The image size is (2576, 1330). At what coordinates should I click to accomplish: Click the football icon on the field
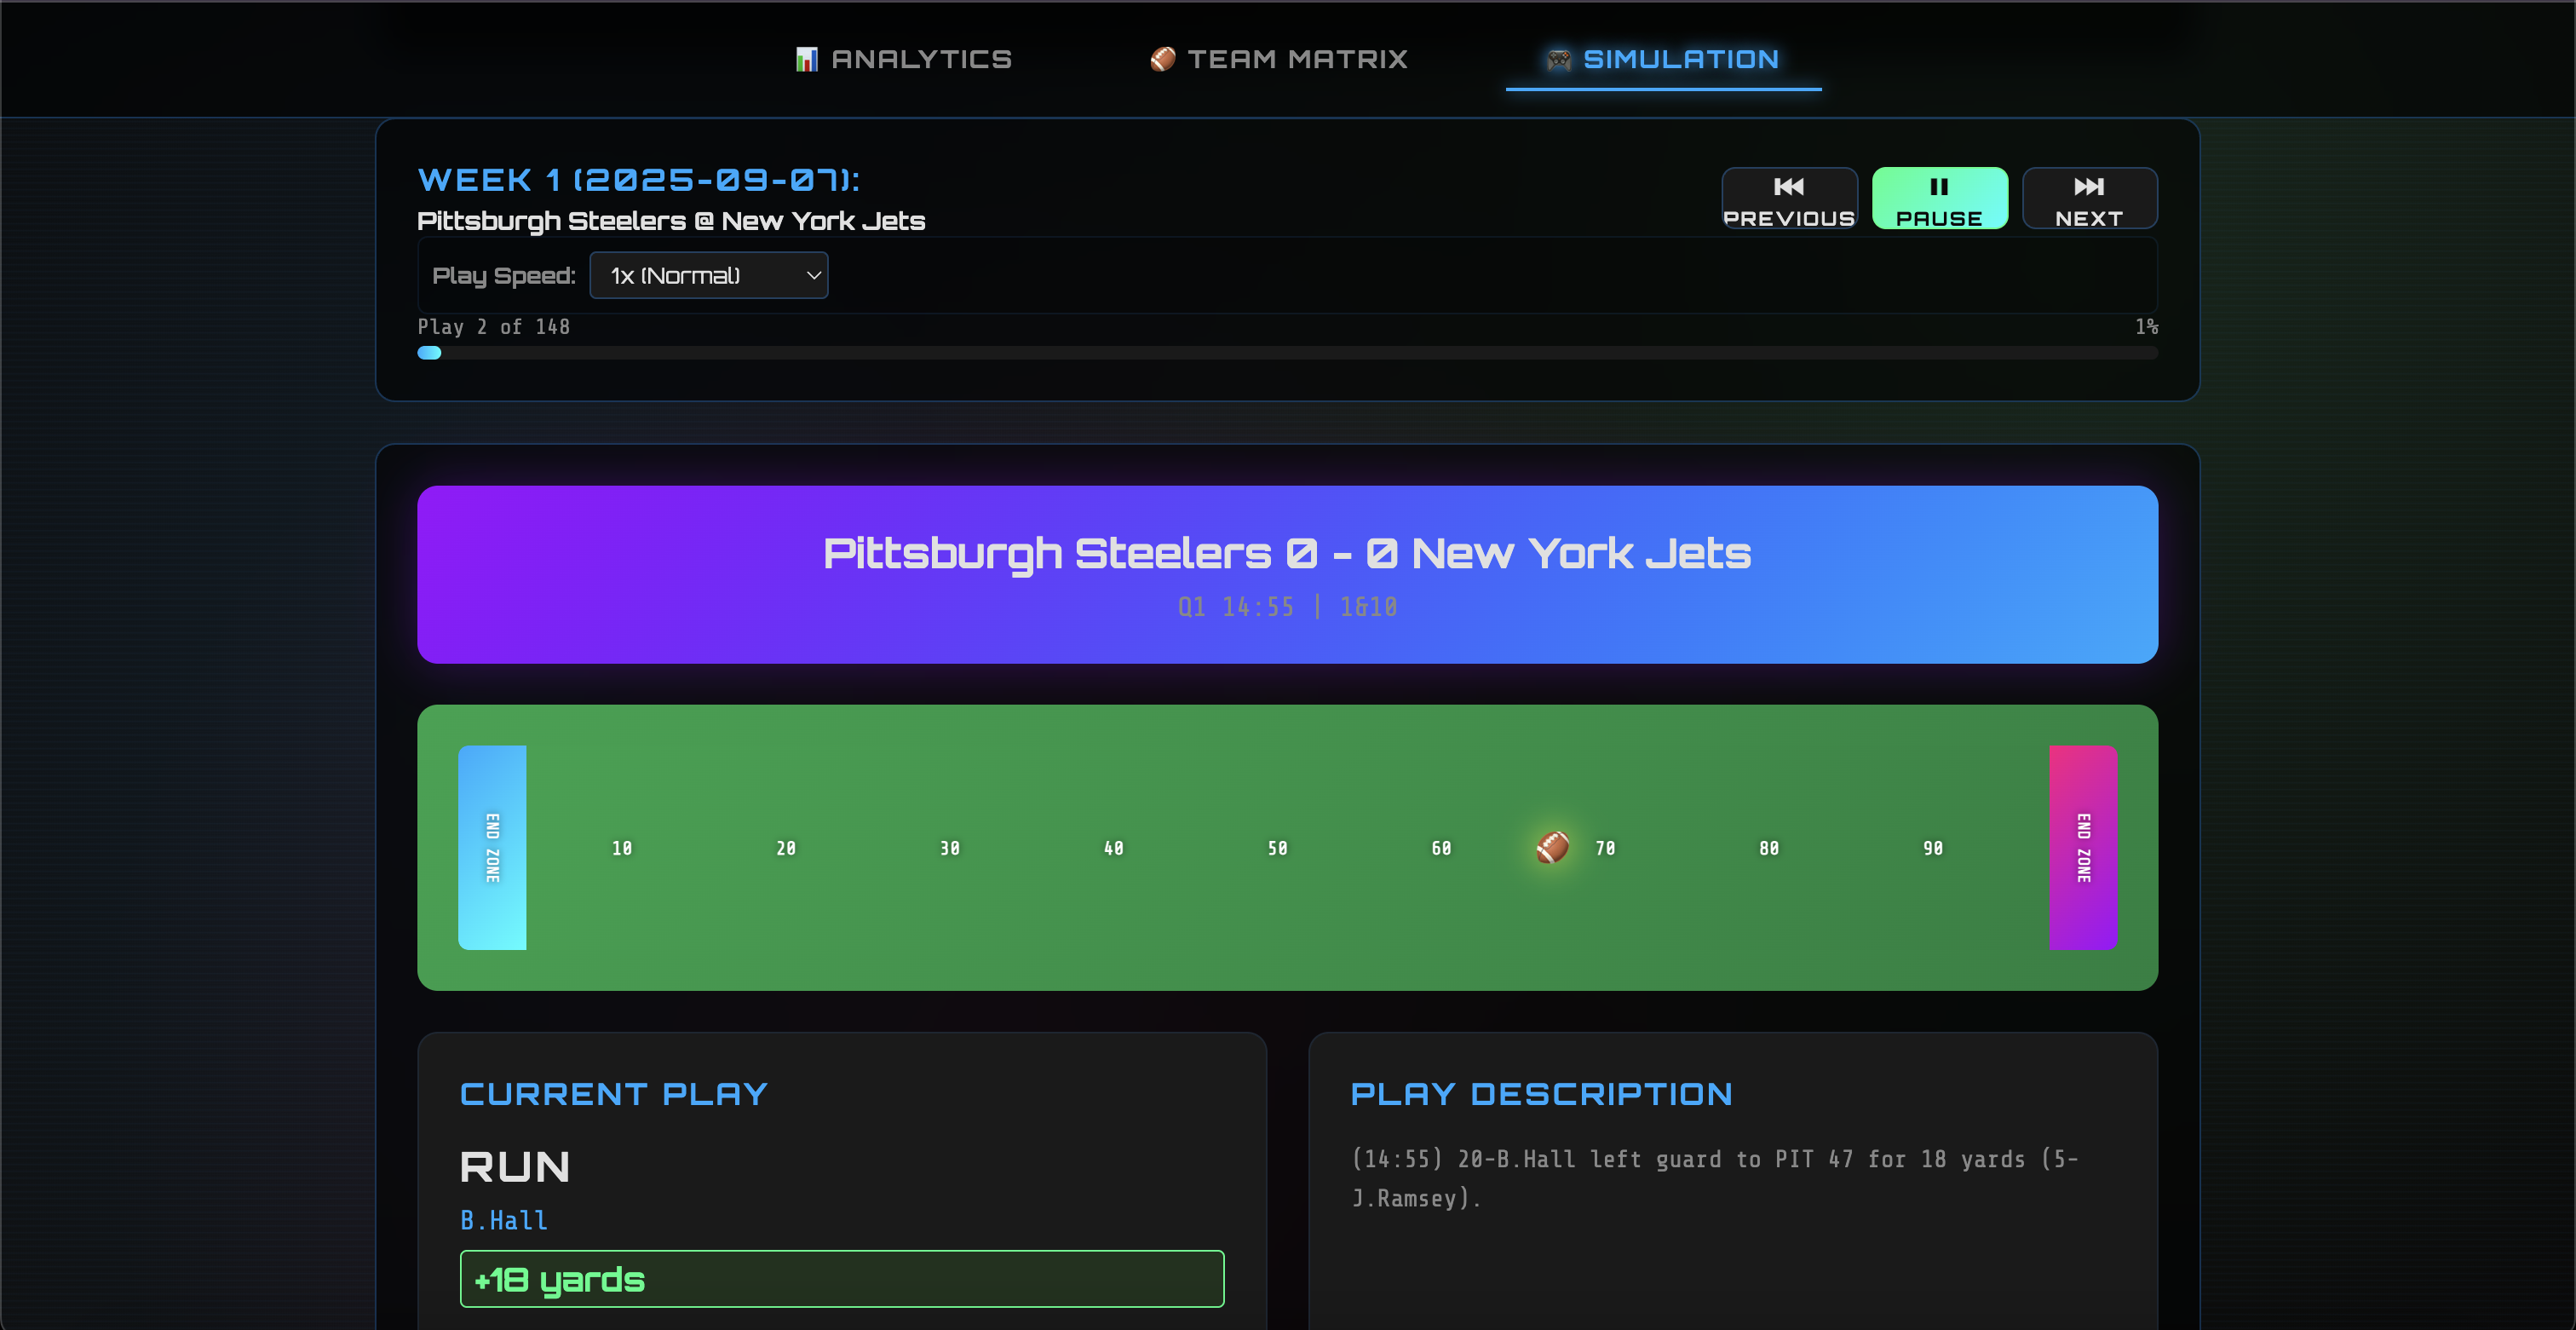[x=1552, y=847]
